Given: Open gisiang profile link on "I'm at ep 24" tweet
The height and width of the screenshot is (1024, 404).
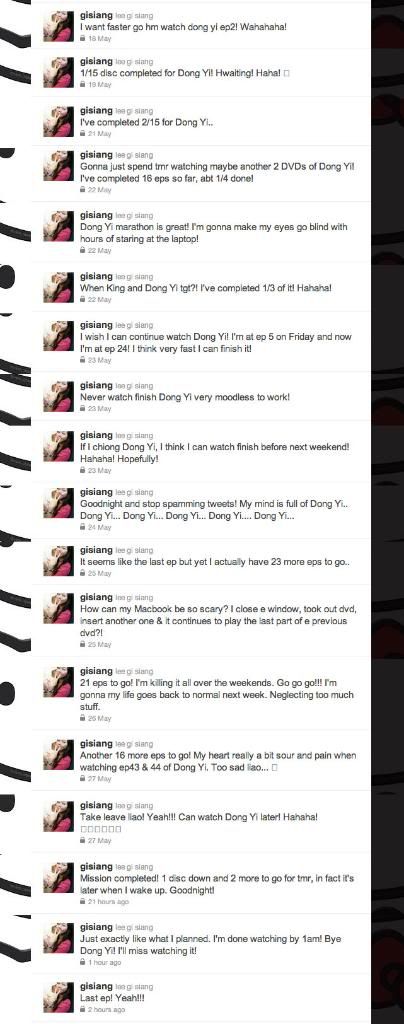Looking at the screenshot, I should pos(96,325).
